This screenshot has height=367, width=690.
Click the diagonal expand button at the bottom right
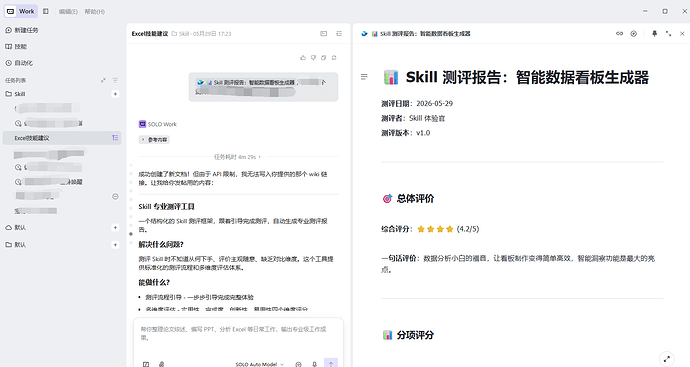point(667,359)
